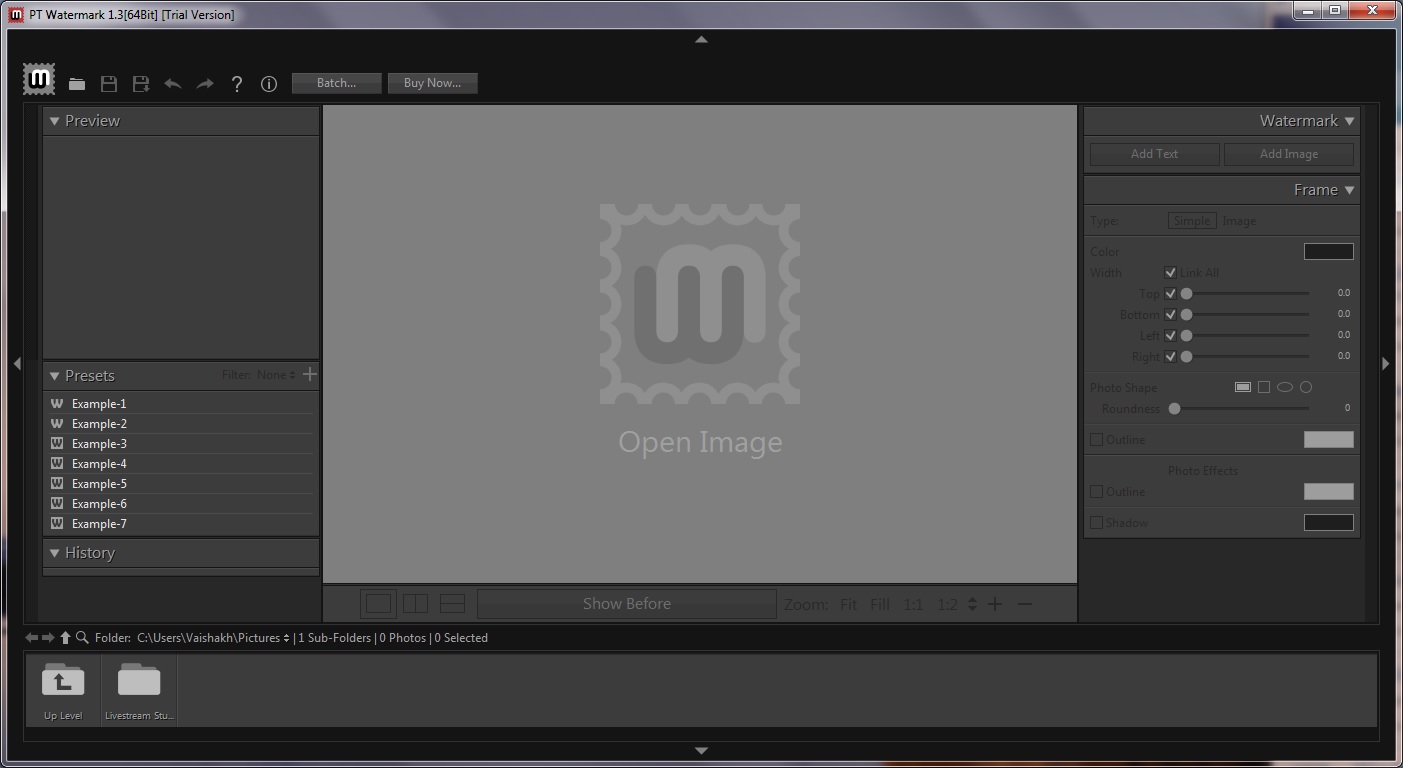1403x768 pixels.
Task: Go up one folder with up arrow
Action: 65,637
